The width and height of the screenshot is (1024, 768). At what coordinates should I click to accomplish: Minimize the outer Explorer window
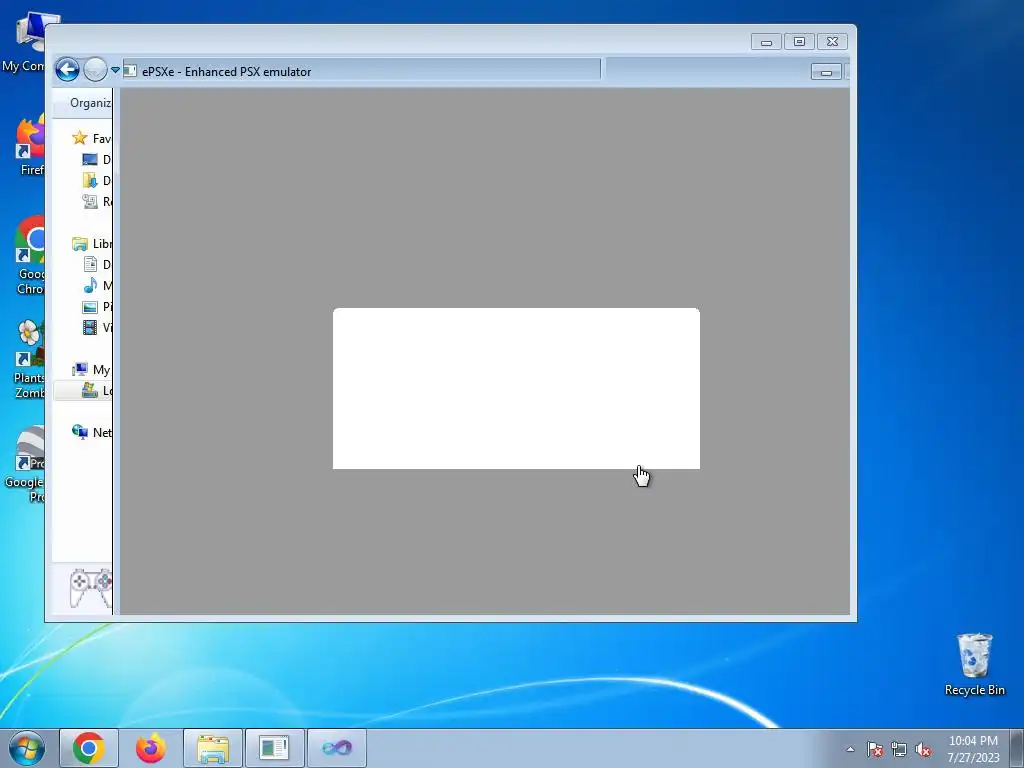[x=766, y=42]
